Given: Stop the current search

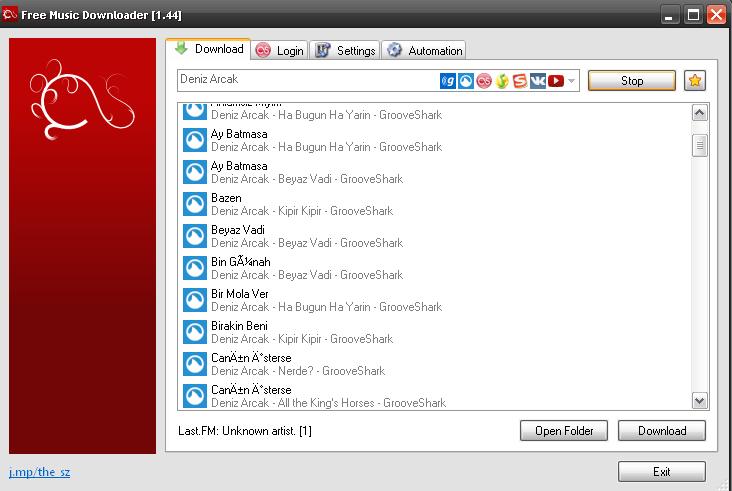Looking at the screenshot, I should coord(632,81).
